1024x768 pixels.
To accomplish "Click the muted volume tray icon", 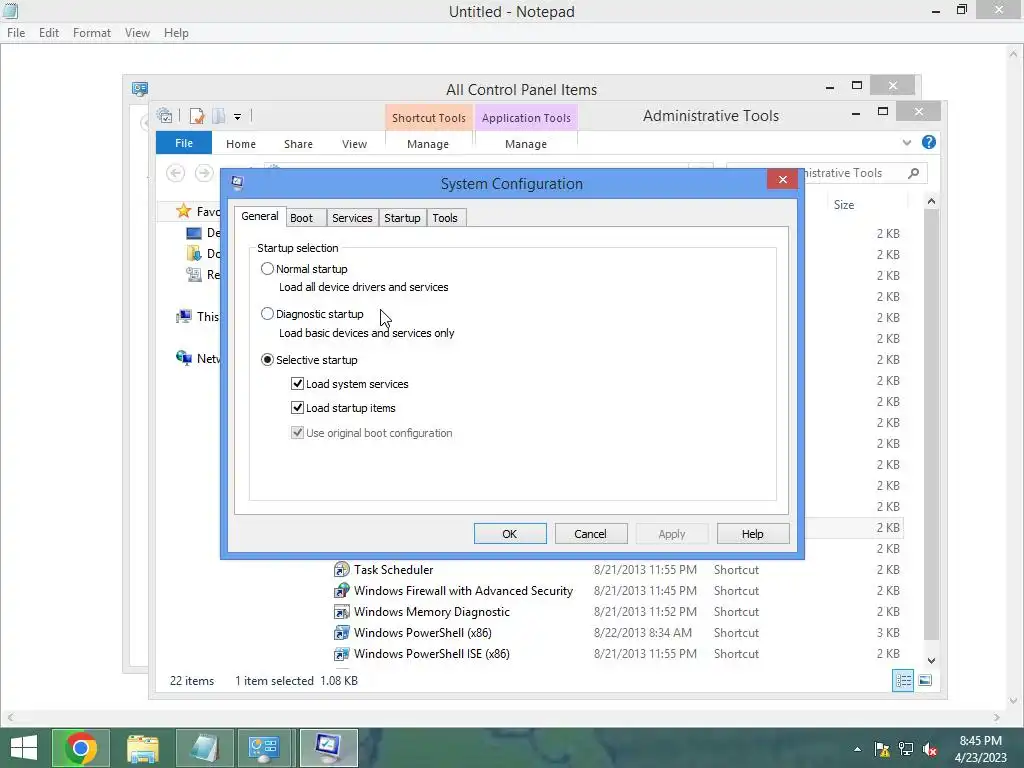I will [x=930, y=749].
